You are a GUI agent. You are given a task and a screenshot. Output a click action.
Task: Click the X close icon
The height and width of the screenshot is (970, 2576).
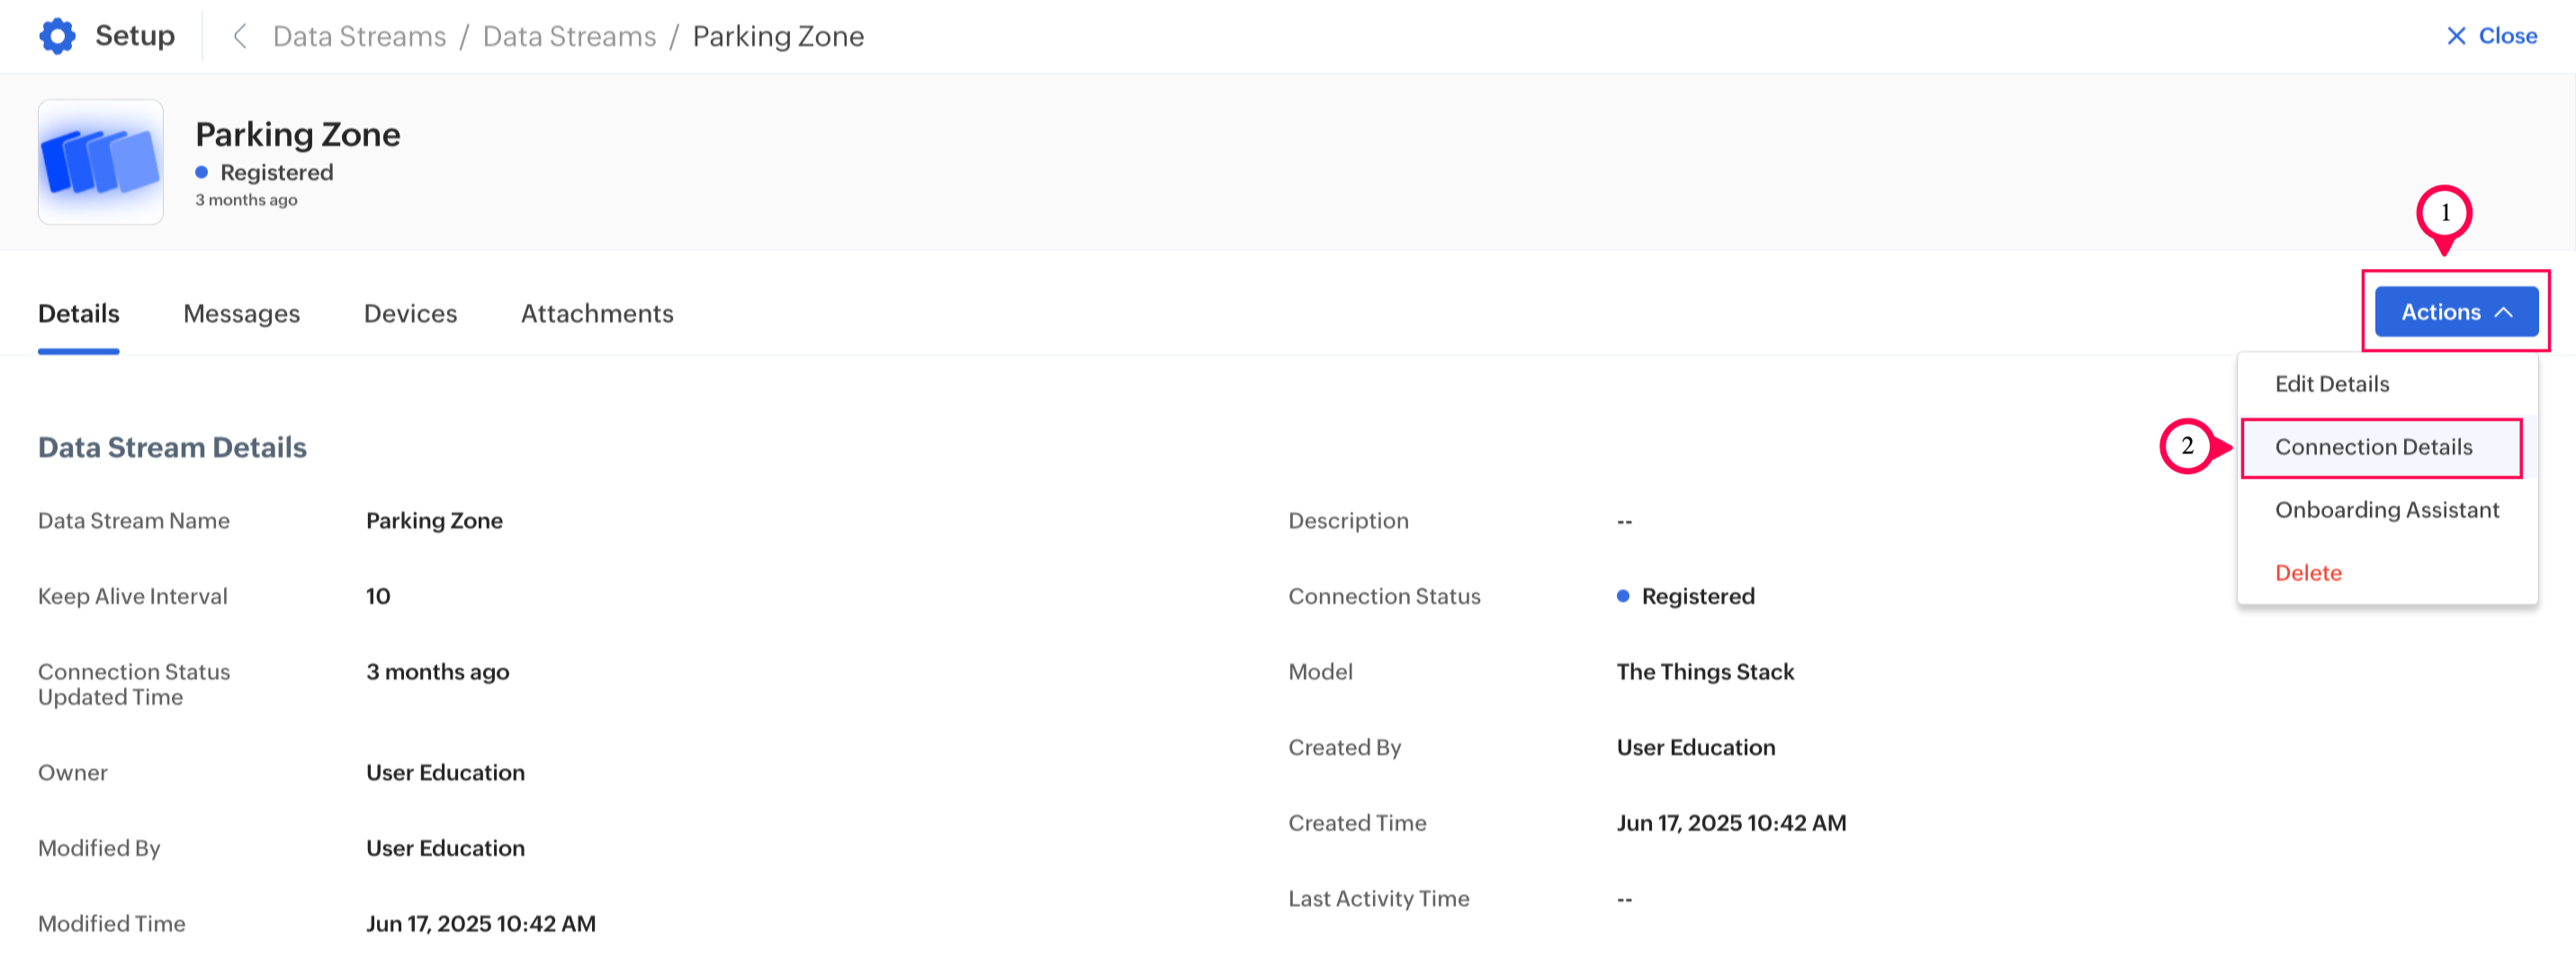2455,36
